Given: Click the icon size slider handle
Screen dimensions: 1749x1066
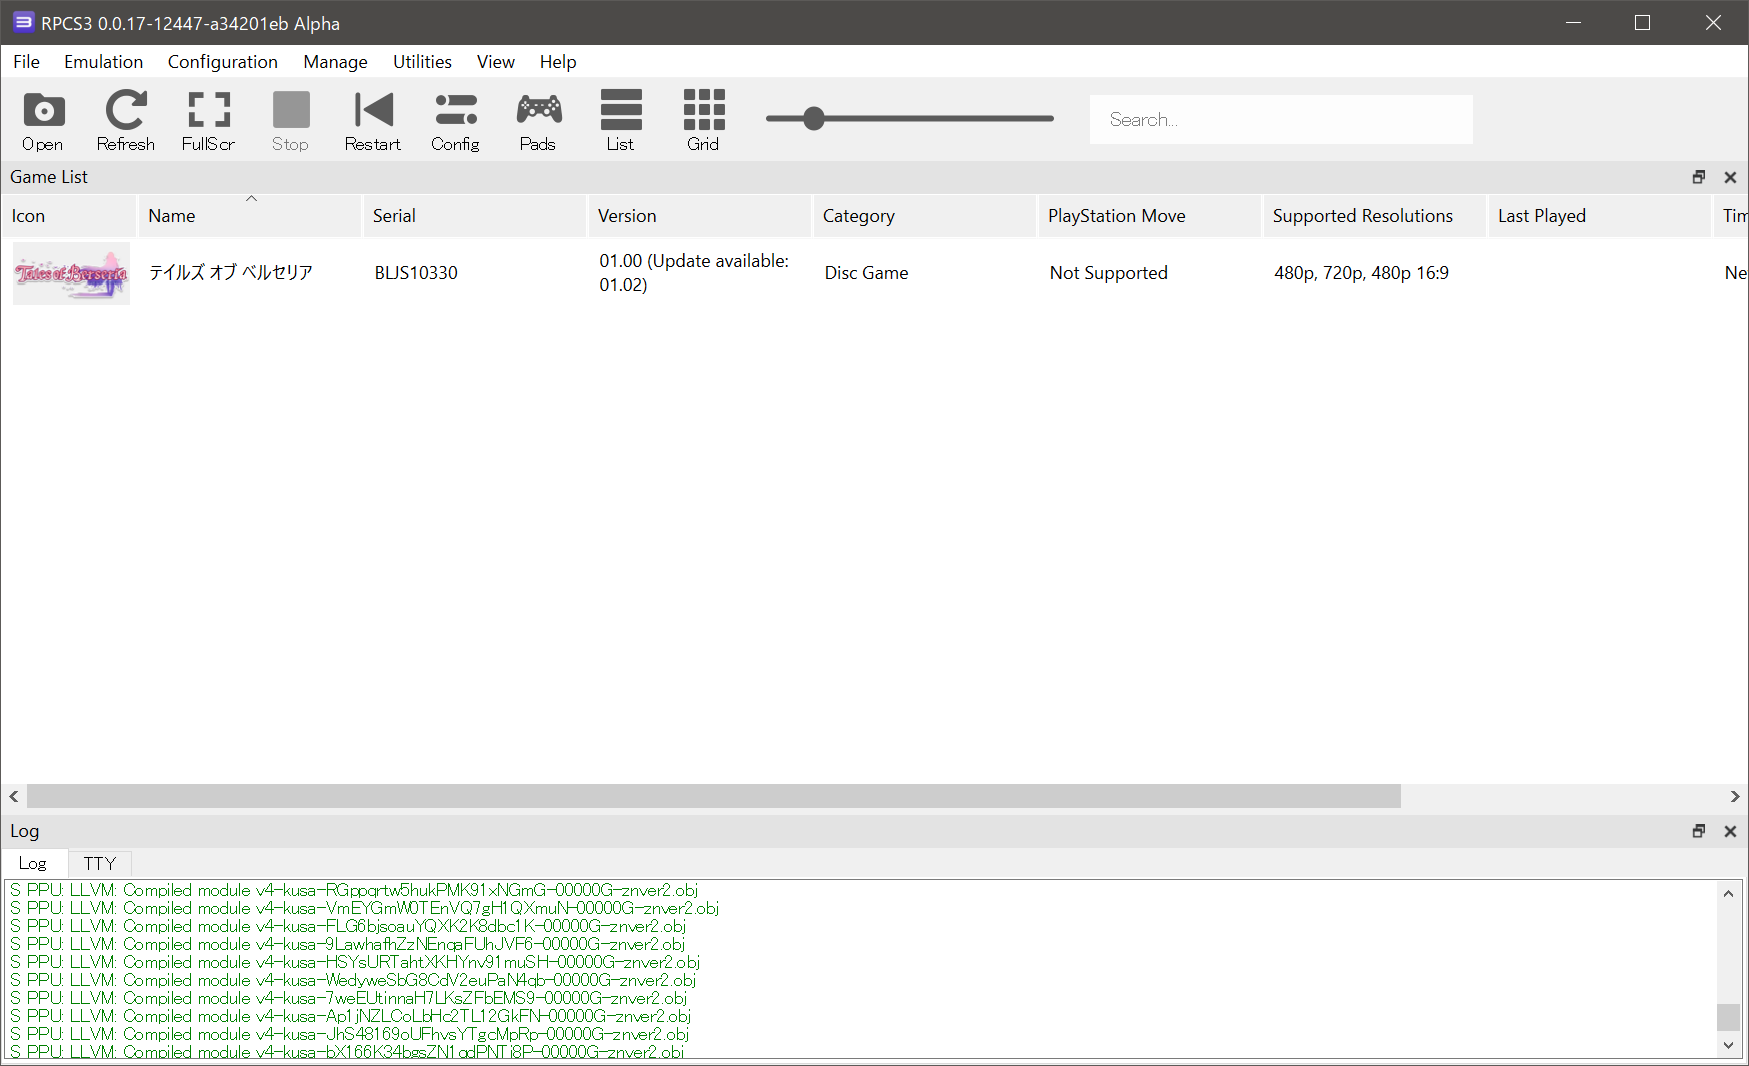Looking at the screenshot, I should click(814, 119).
